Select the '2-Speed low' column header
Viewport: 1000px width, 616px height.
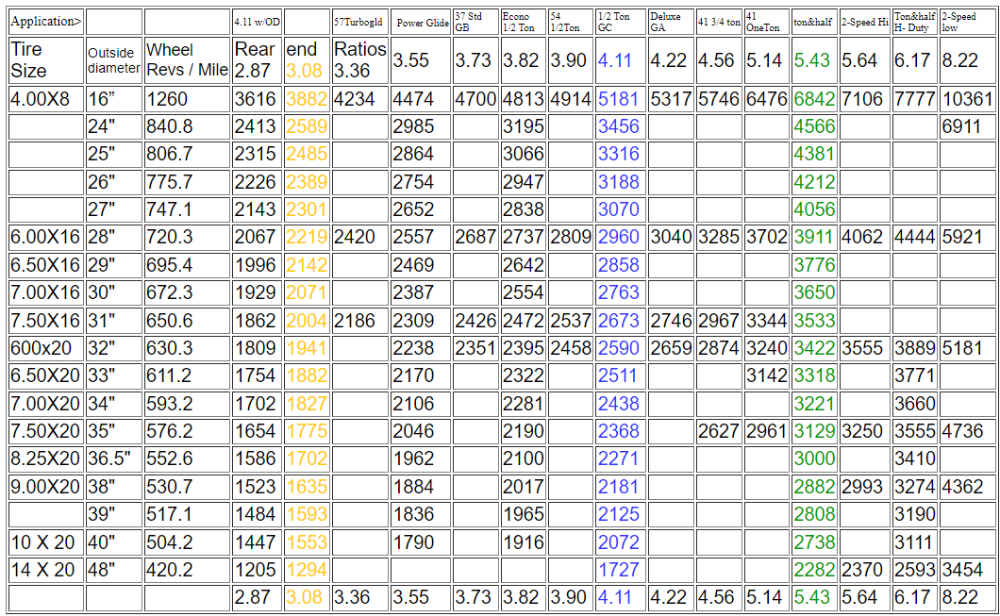(962, 17)
